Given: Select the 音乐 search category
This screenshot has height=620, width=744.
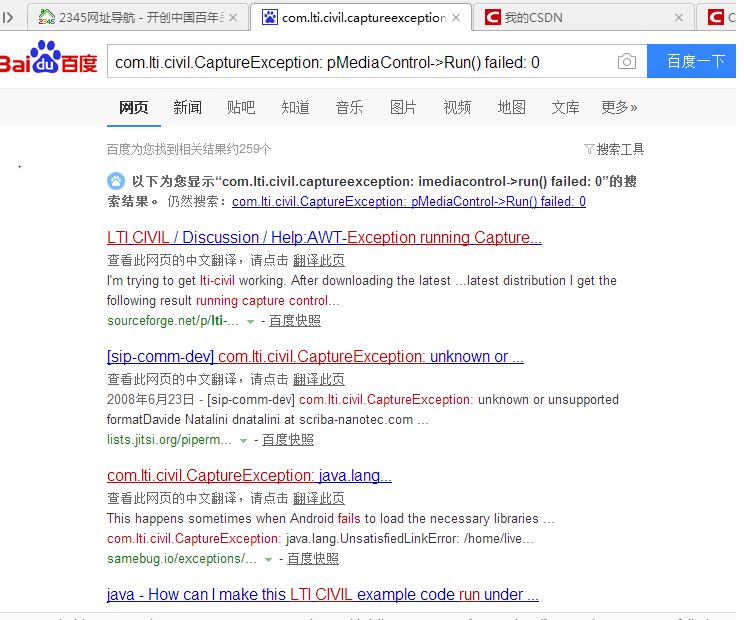Looking at the screenshot, I should click(x=349, y=108).
